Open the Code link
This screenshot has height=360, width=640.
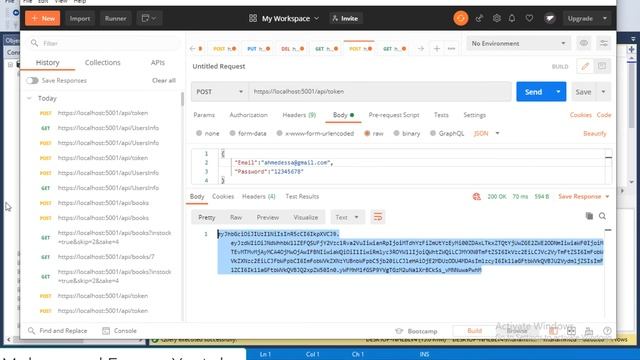pos(604,115)
